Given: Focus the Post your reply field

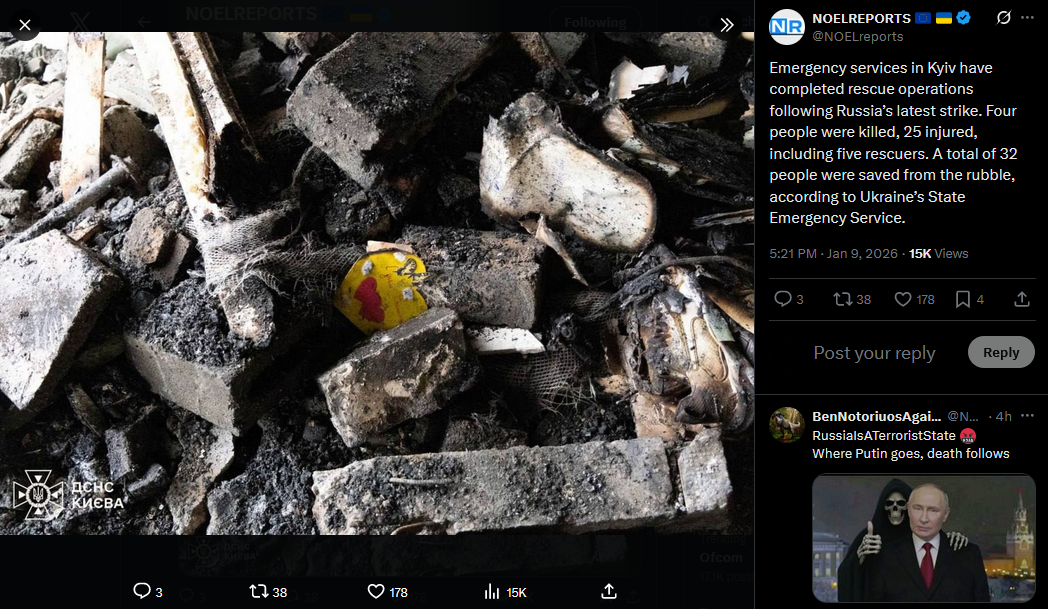Looking at the screenshot, I should click(x=874, y=353).
